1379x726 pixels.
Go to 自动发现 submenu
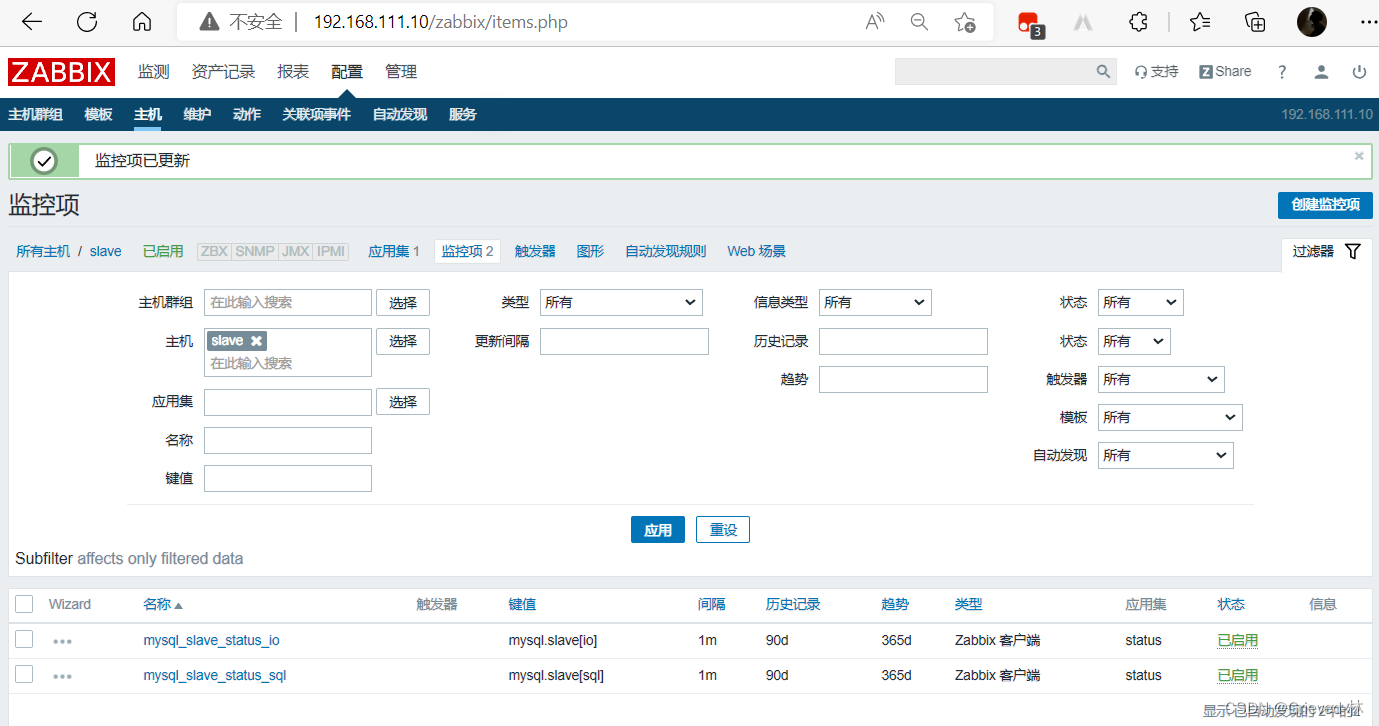pyautogui.click(x=400, y=115)
